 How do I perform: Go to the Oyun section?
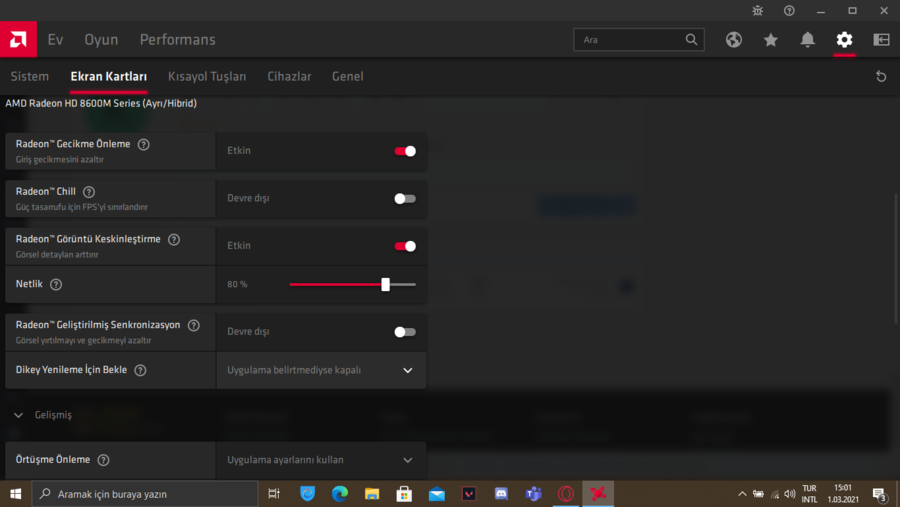[101, 40]
